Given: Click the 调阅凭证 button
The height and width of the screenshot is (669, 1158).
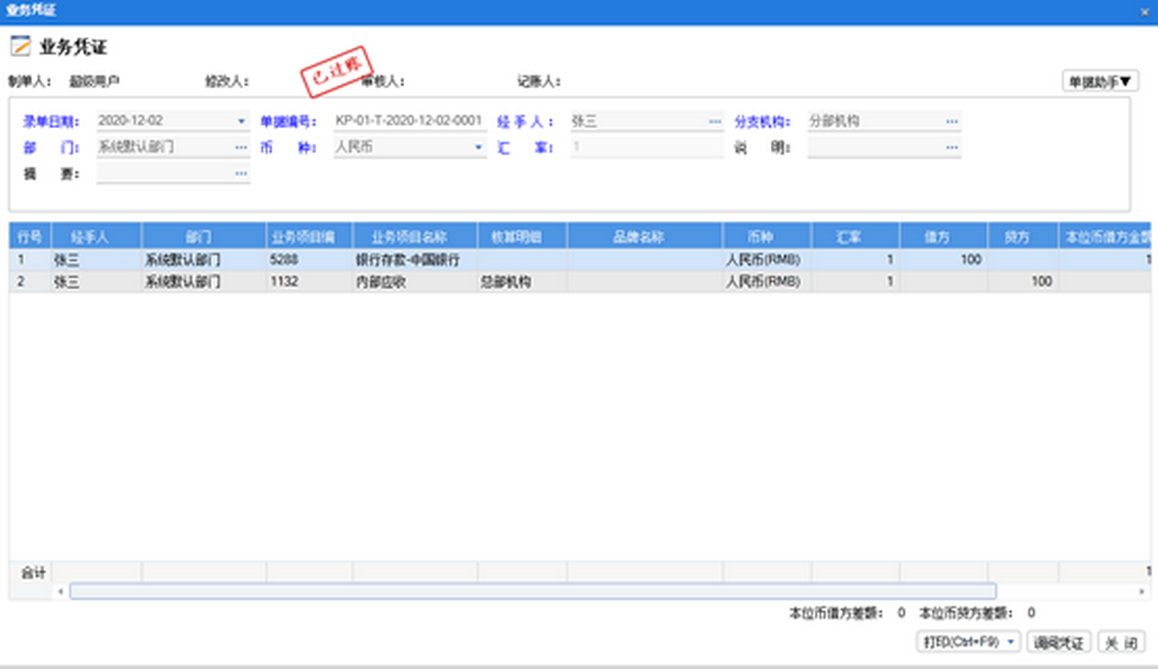Looking at the screenshot, I should pos(1058,642).
